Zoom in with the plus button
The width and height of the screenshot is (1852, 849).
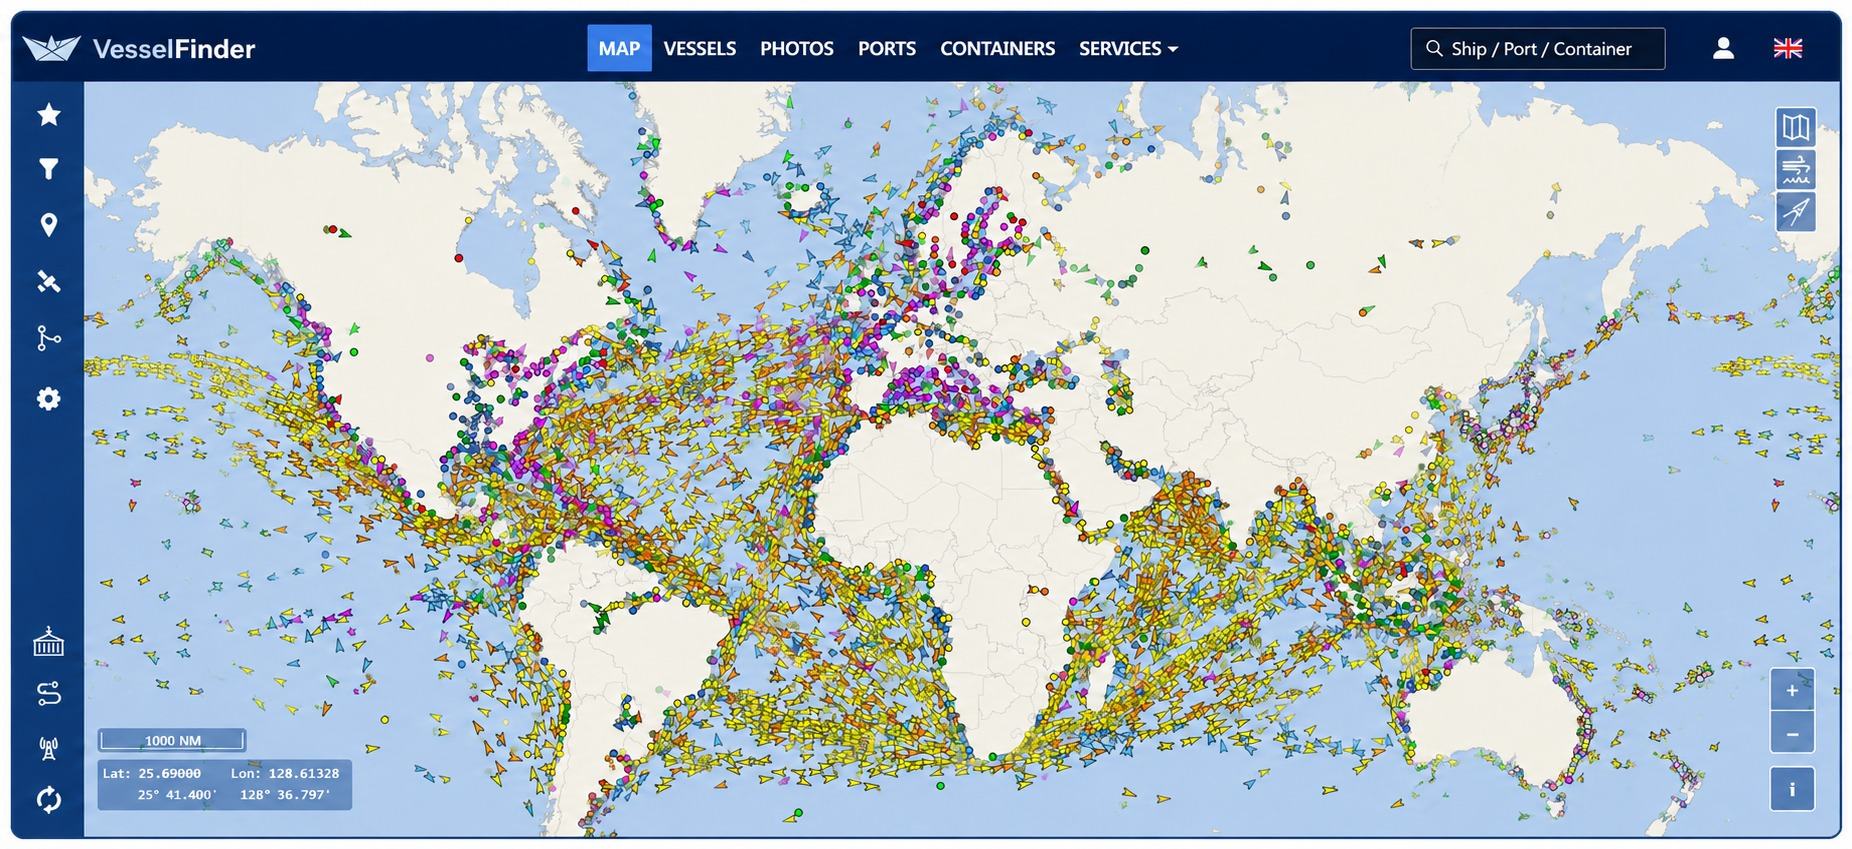(1792, 690)
